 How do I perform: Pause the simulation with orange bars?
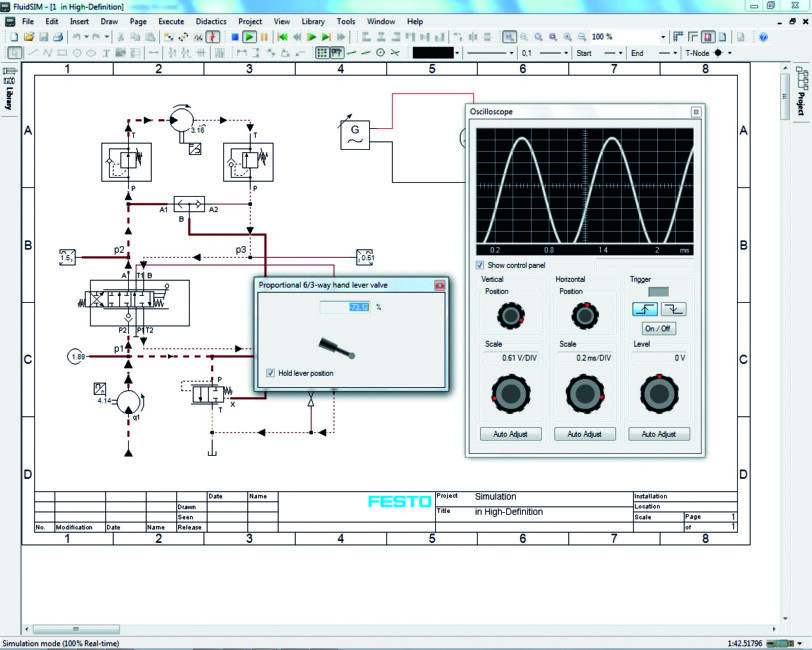coord(264,37)
